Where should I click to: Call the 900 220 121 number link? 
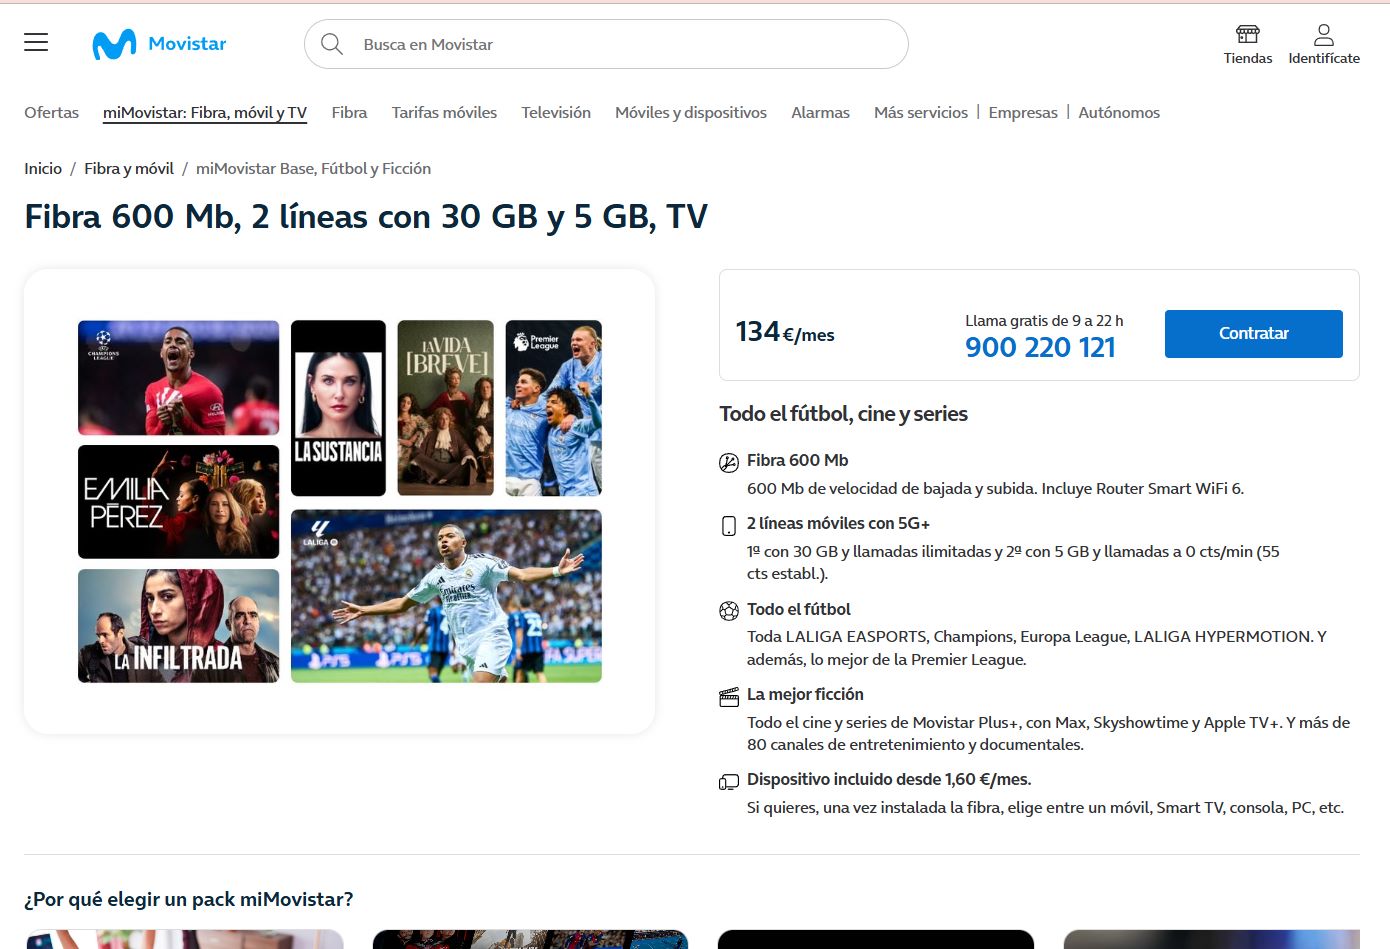tap(1040, 347)
